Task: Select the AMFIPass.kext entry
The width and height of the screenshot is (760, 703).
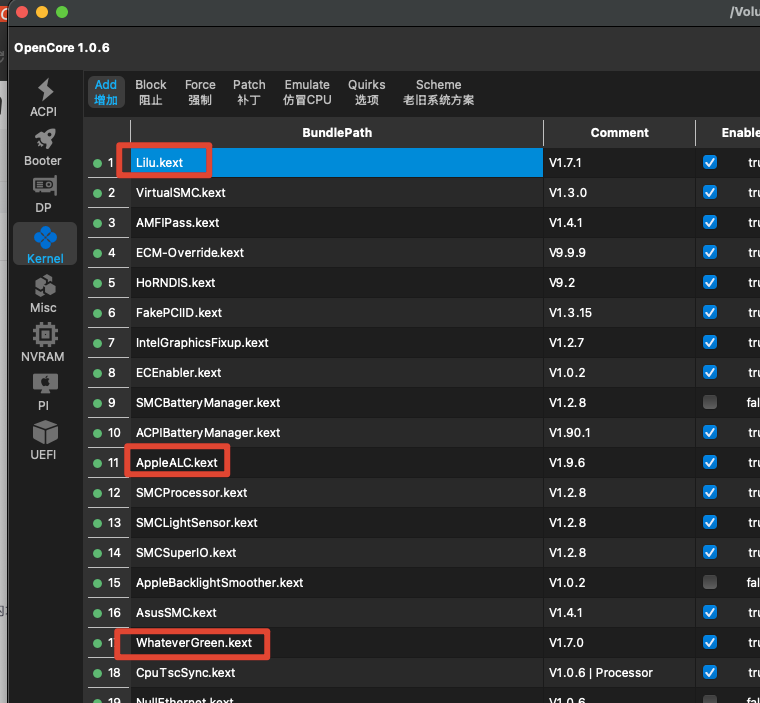Action: [337, 223]
